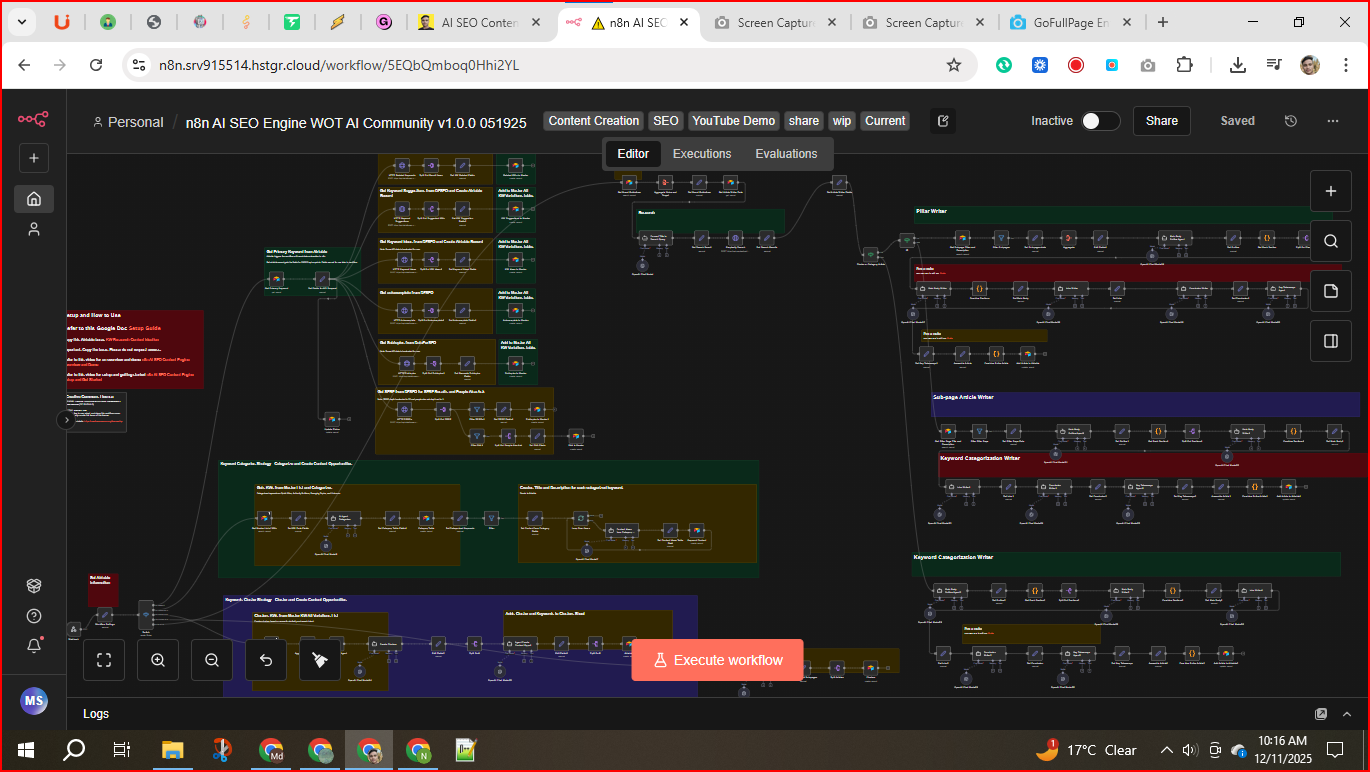Open a new browser tab
1370x772 pixels.
tap(1163, 22)
